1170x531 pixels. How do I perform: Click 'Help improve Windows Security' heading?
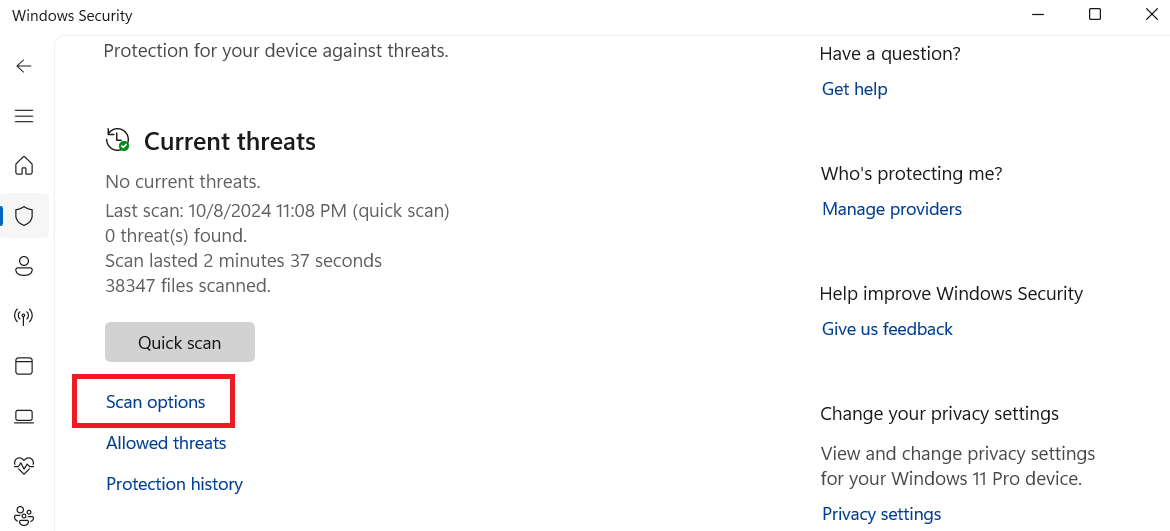click(951, 293)
